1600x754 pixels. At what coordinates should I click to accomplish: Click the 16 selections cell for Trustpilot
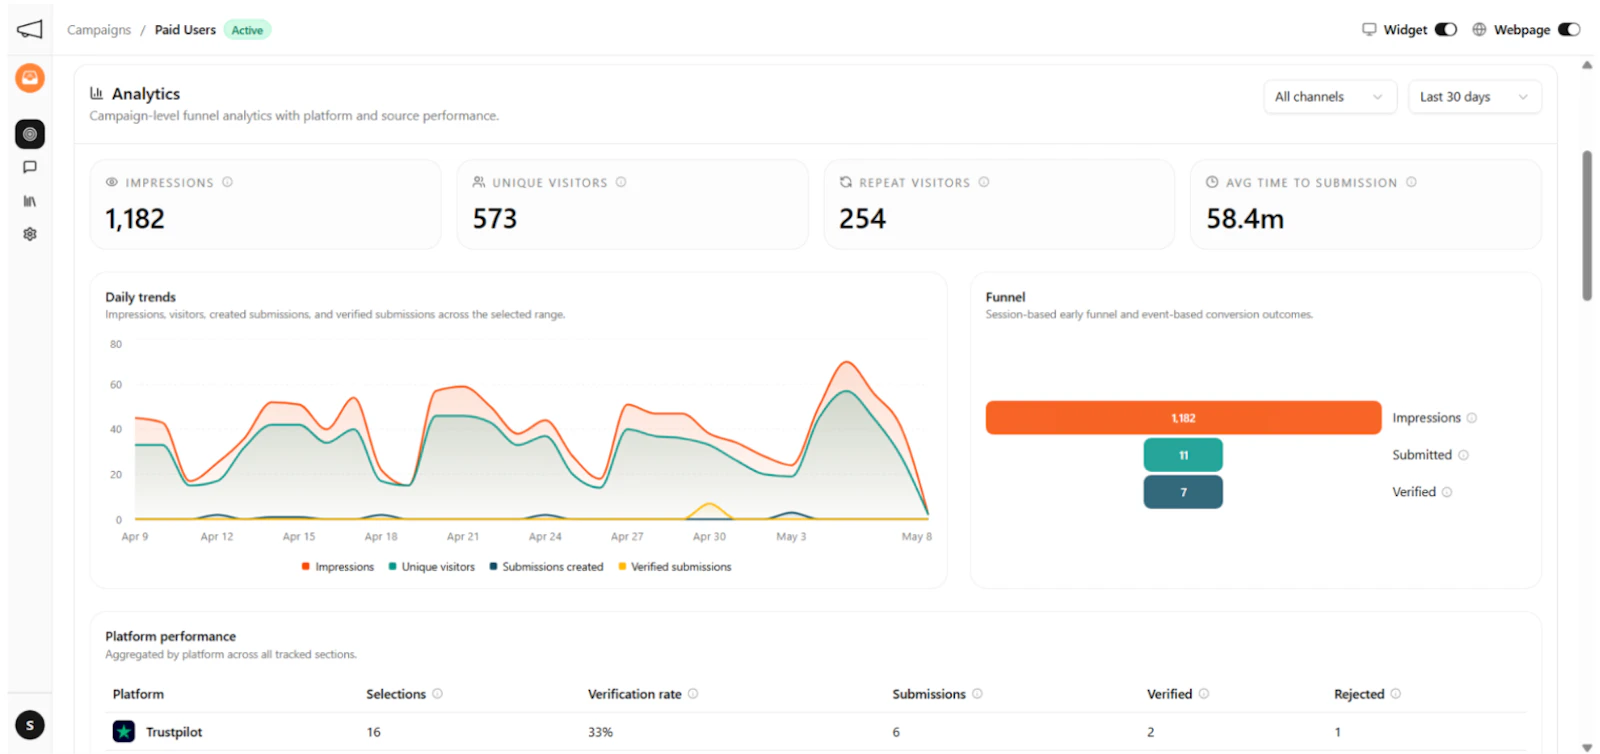pos(374,732)
